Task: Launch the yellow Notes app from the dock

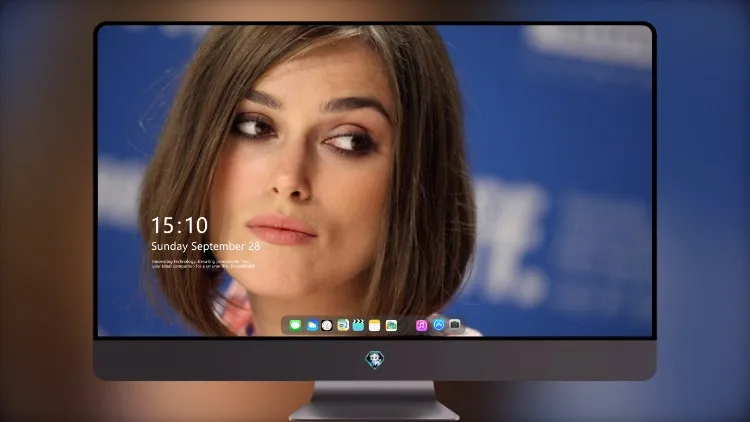Action: coord(375,325)
